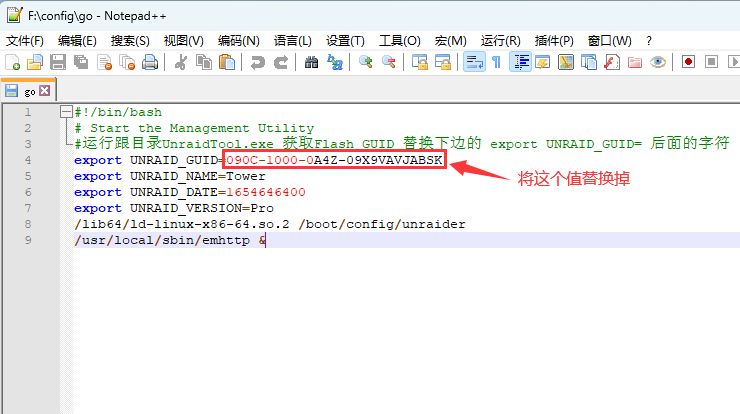Open the 插件(P) plugins menu
The image size is (740, 414).
coord(554,40)
